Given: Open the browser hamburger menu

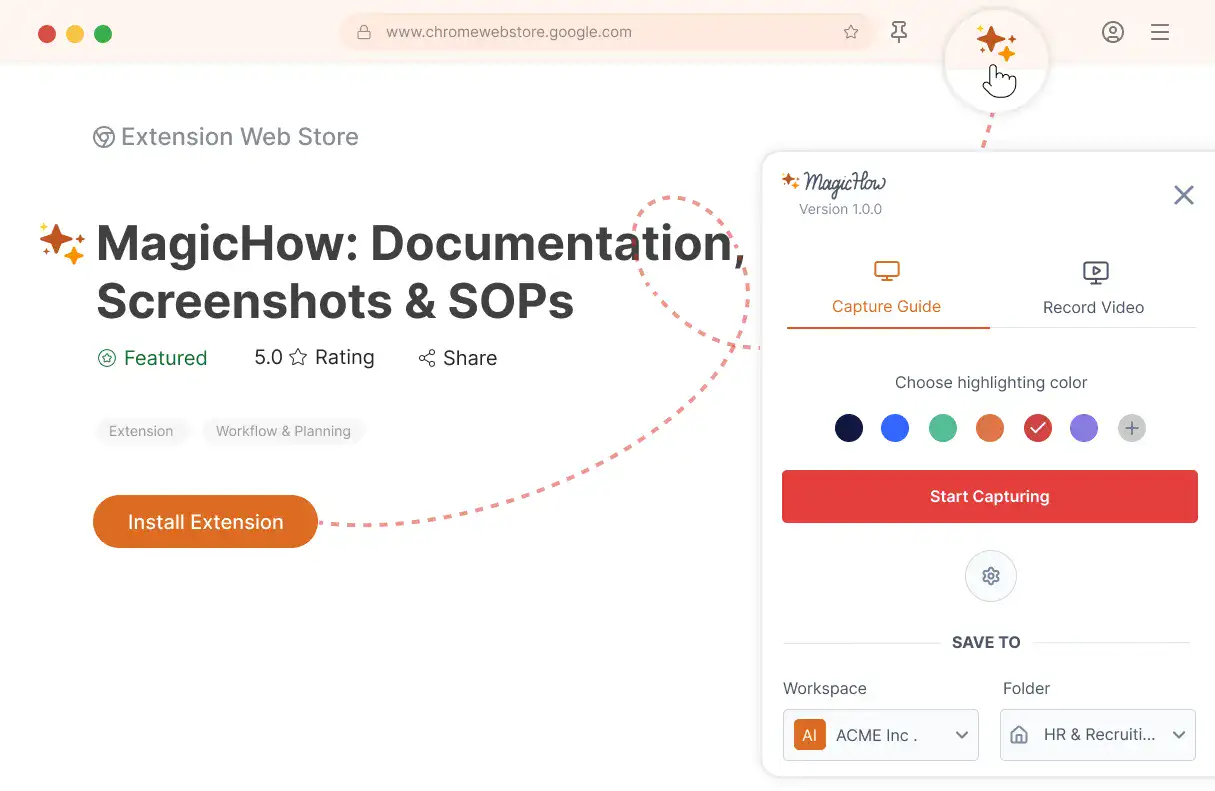Looking at the screenshot, I should coord(1159,31).
